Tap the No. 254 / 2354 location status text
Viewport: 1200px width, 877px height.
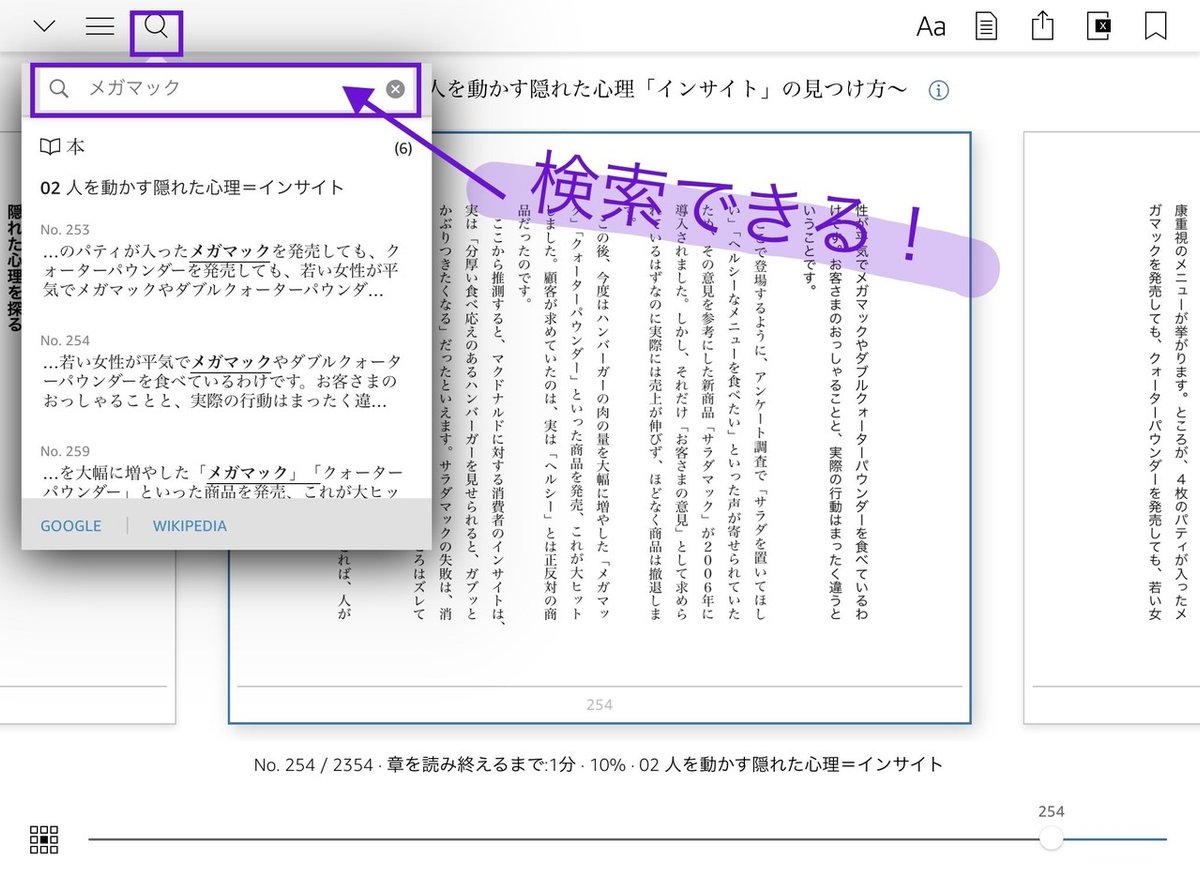598,765
